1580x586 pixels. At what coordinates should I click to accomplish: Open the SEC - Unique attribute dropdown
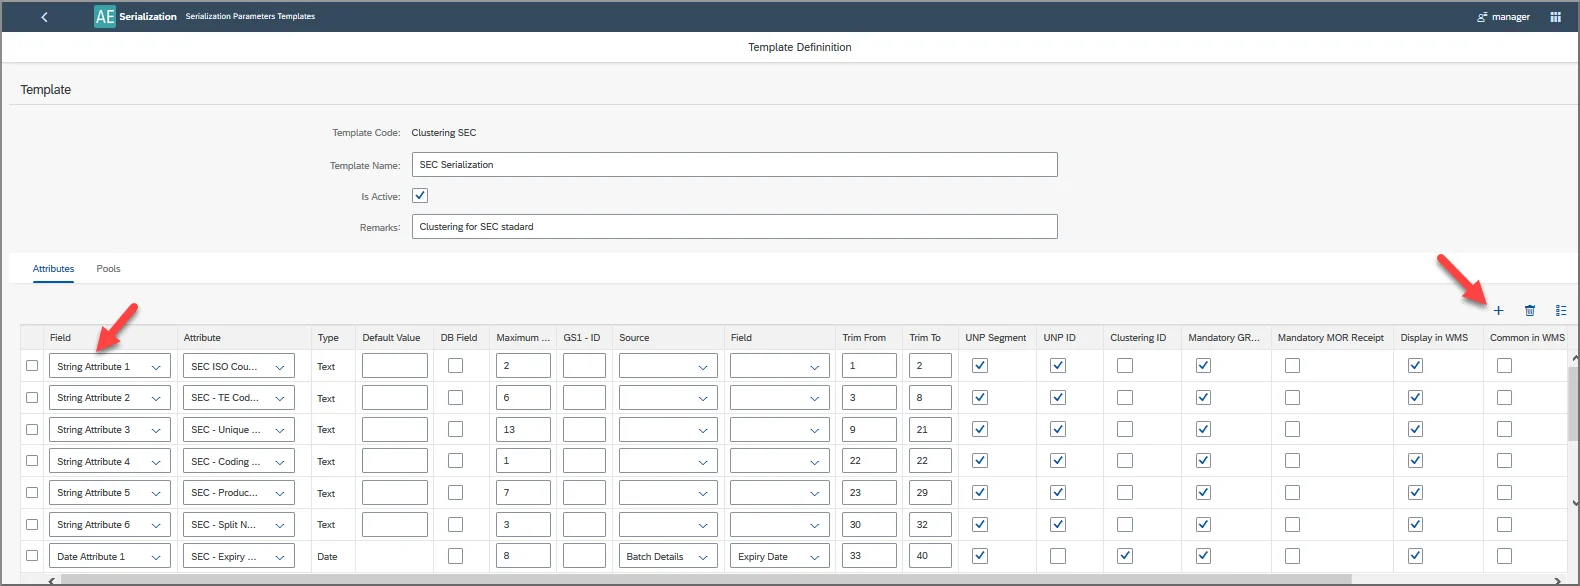click(x=239, y=429)
